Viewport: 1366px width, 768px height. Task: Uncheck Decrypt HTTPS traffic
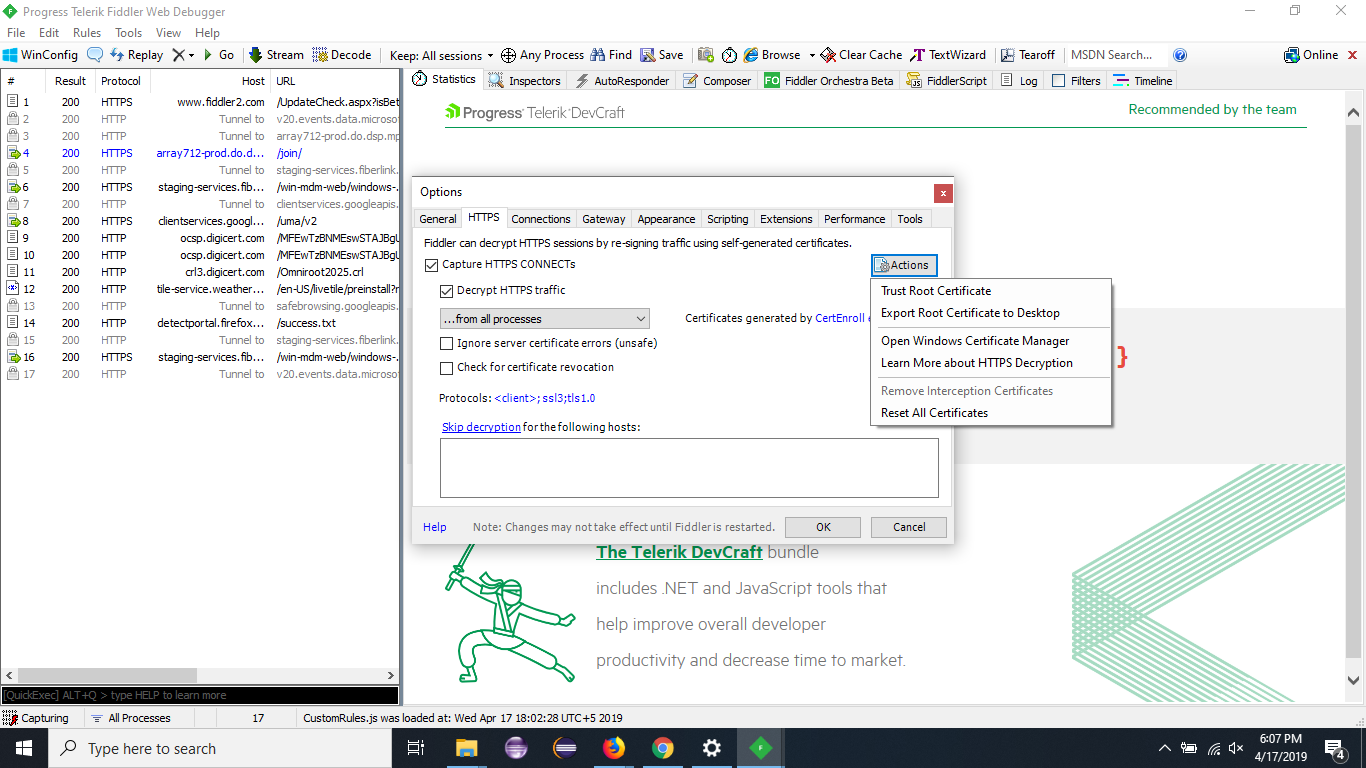[447, 290]
